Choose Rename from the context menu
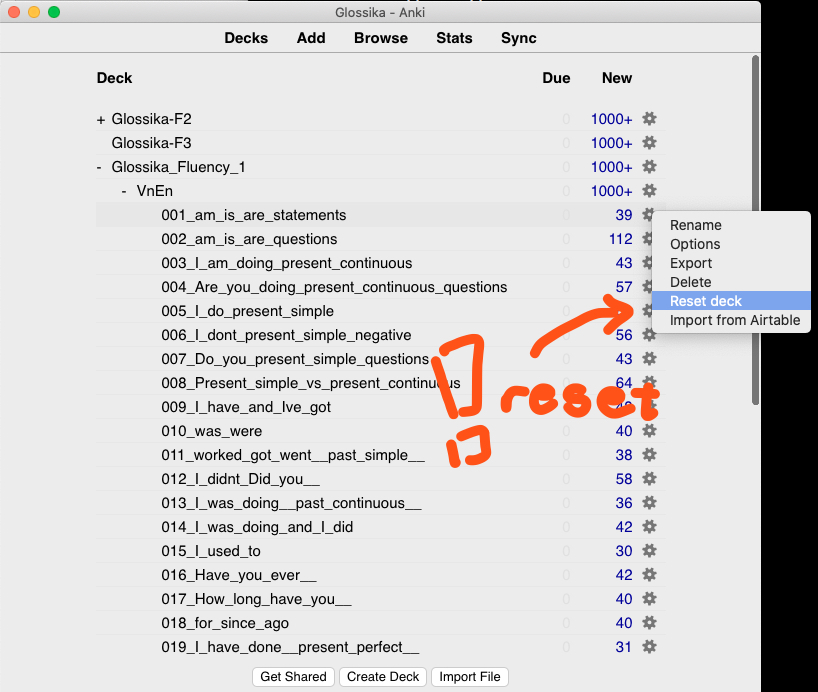 click(x=731, y=225)
